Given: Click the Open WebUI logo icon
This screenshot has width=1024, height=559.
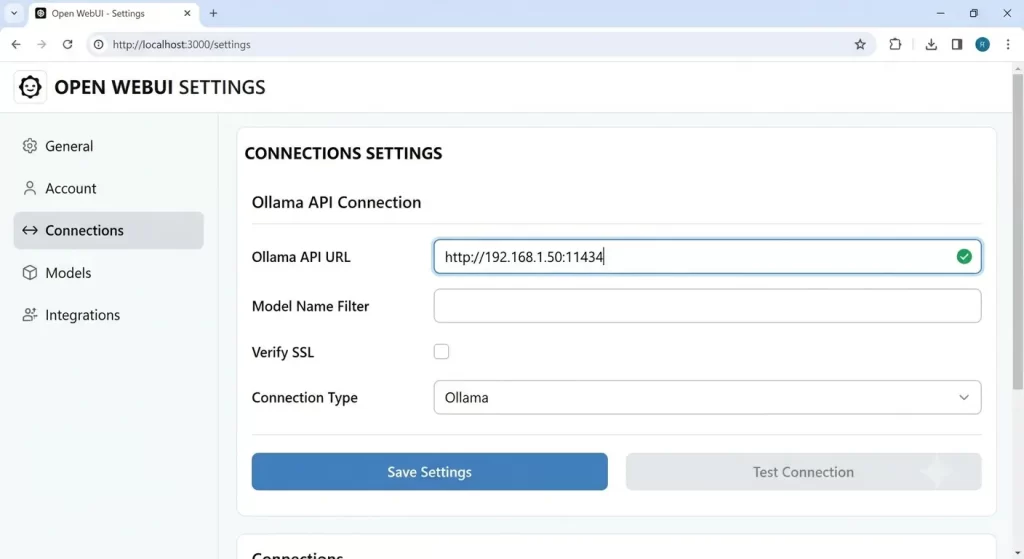Looking at the screenshot, I should tap(30, 87).
